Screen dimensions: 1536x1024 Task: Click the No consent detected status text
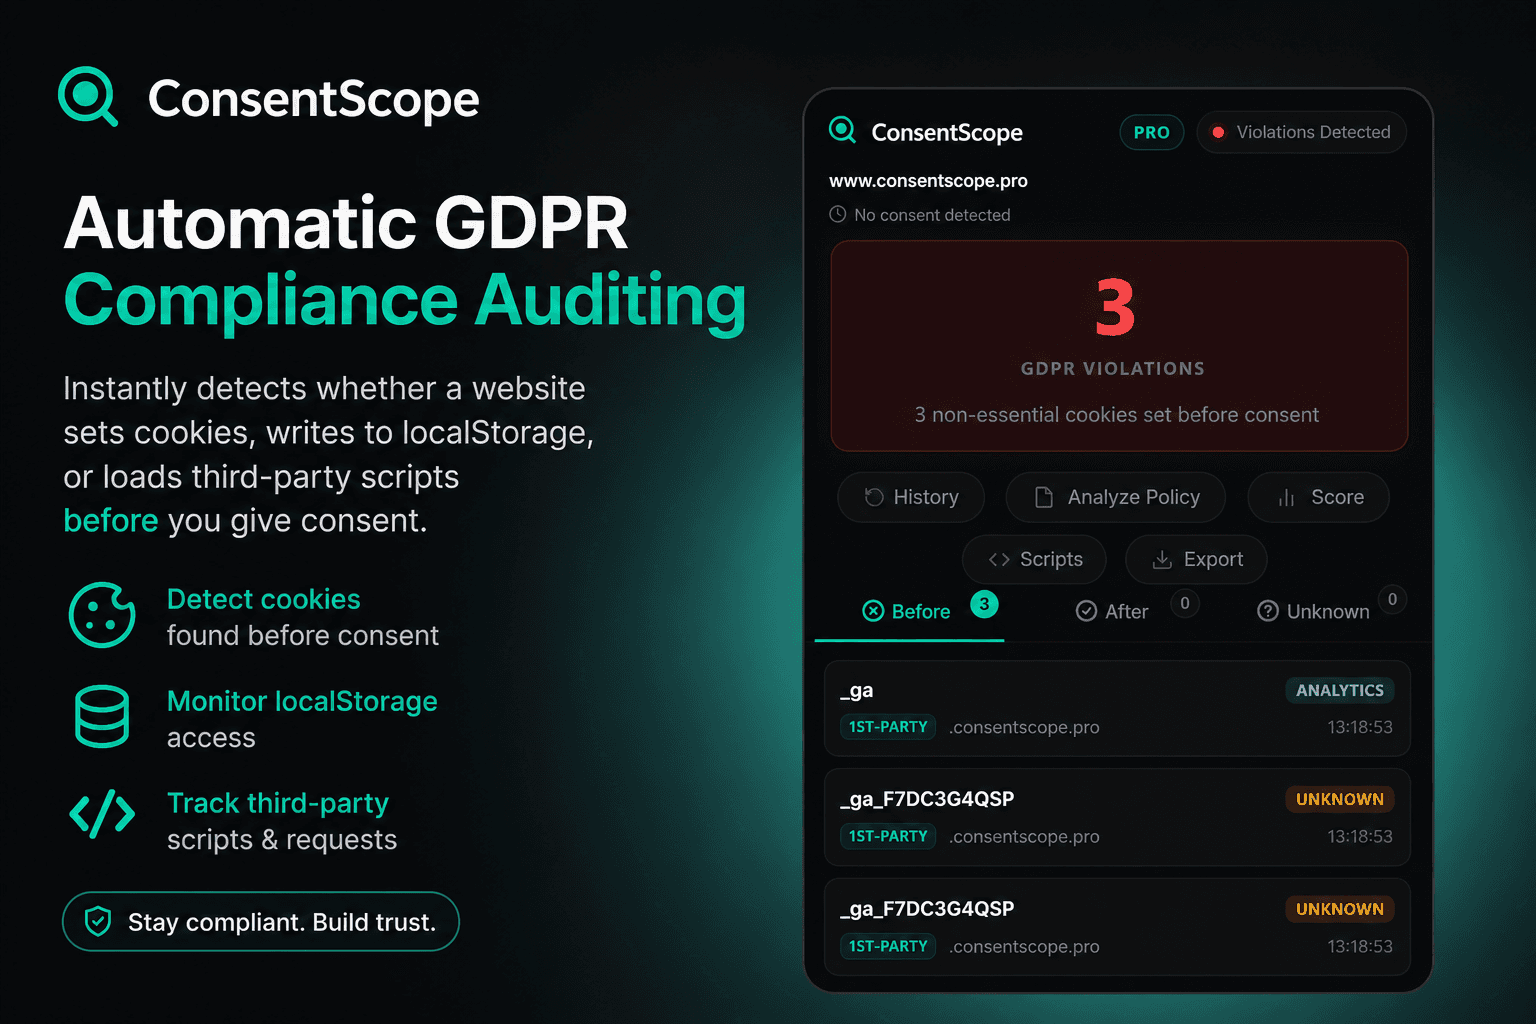(x=932, y=215)
